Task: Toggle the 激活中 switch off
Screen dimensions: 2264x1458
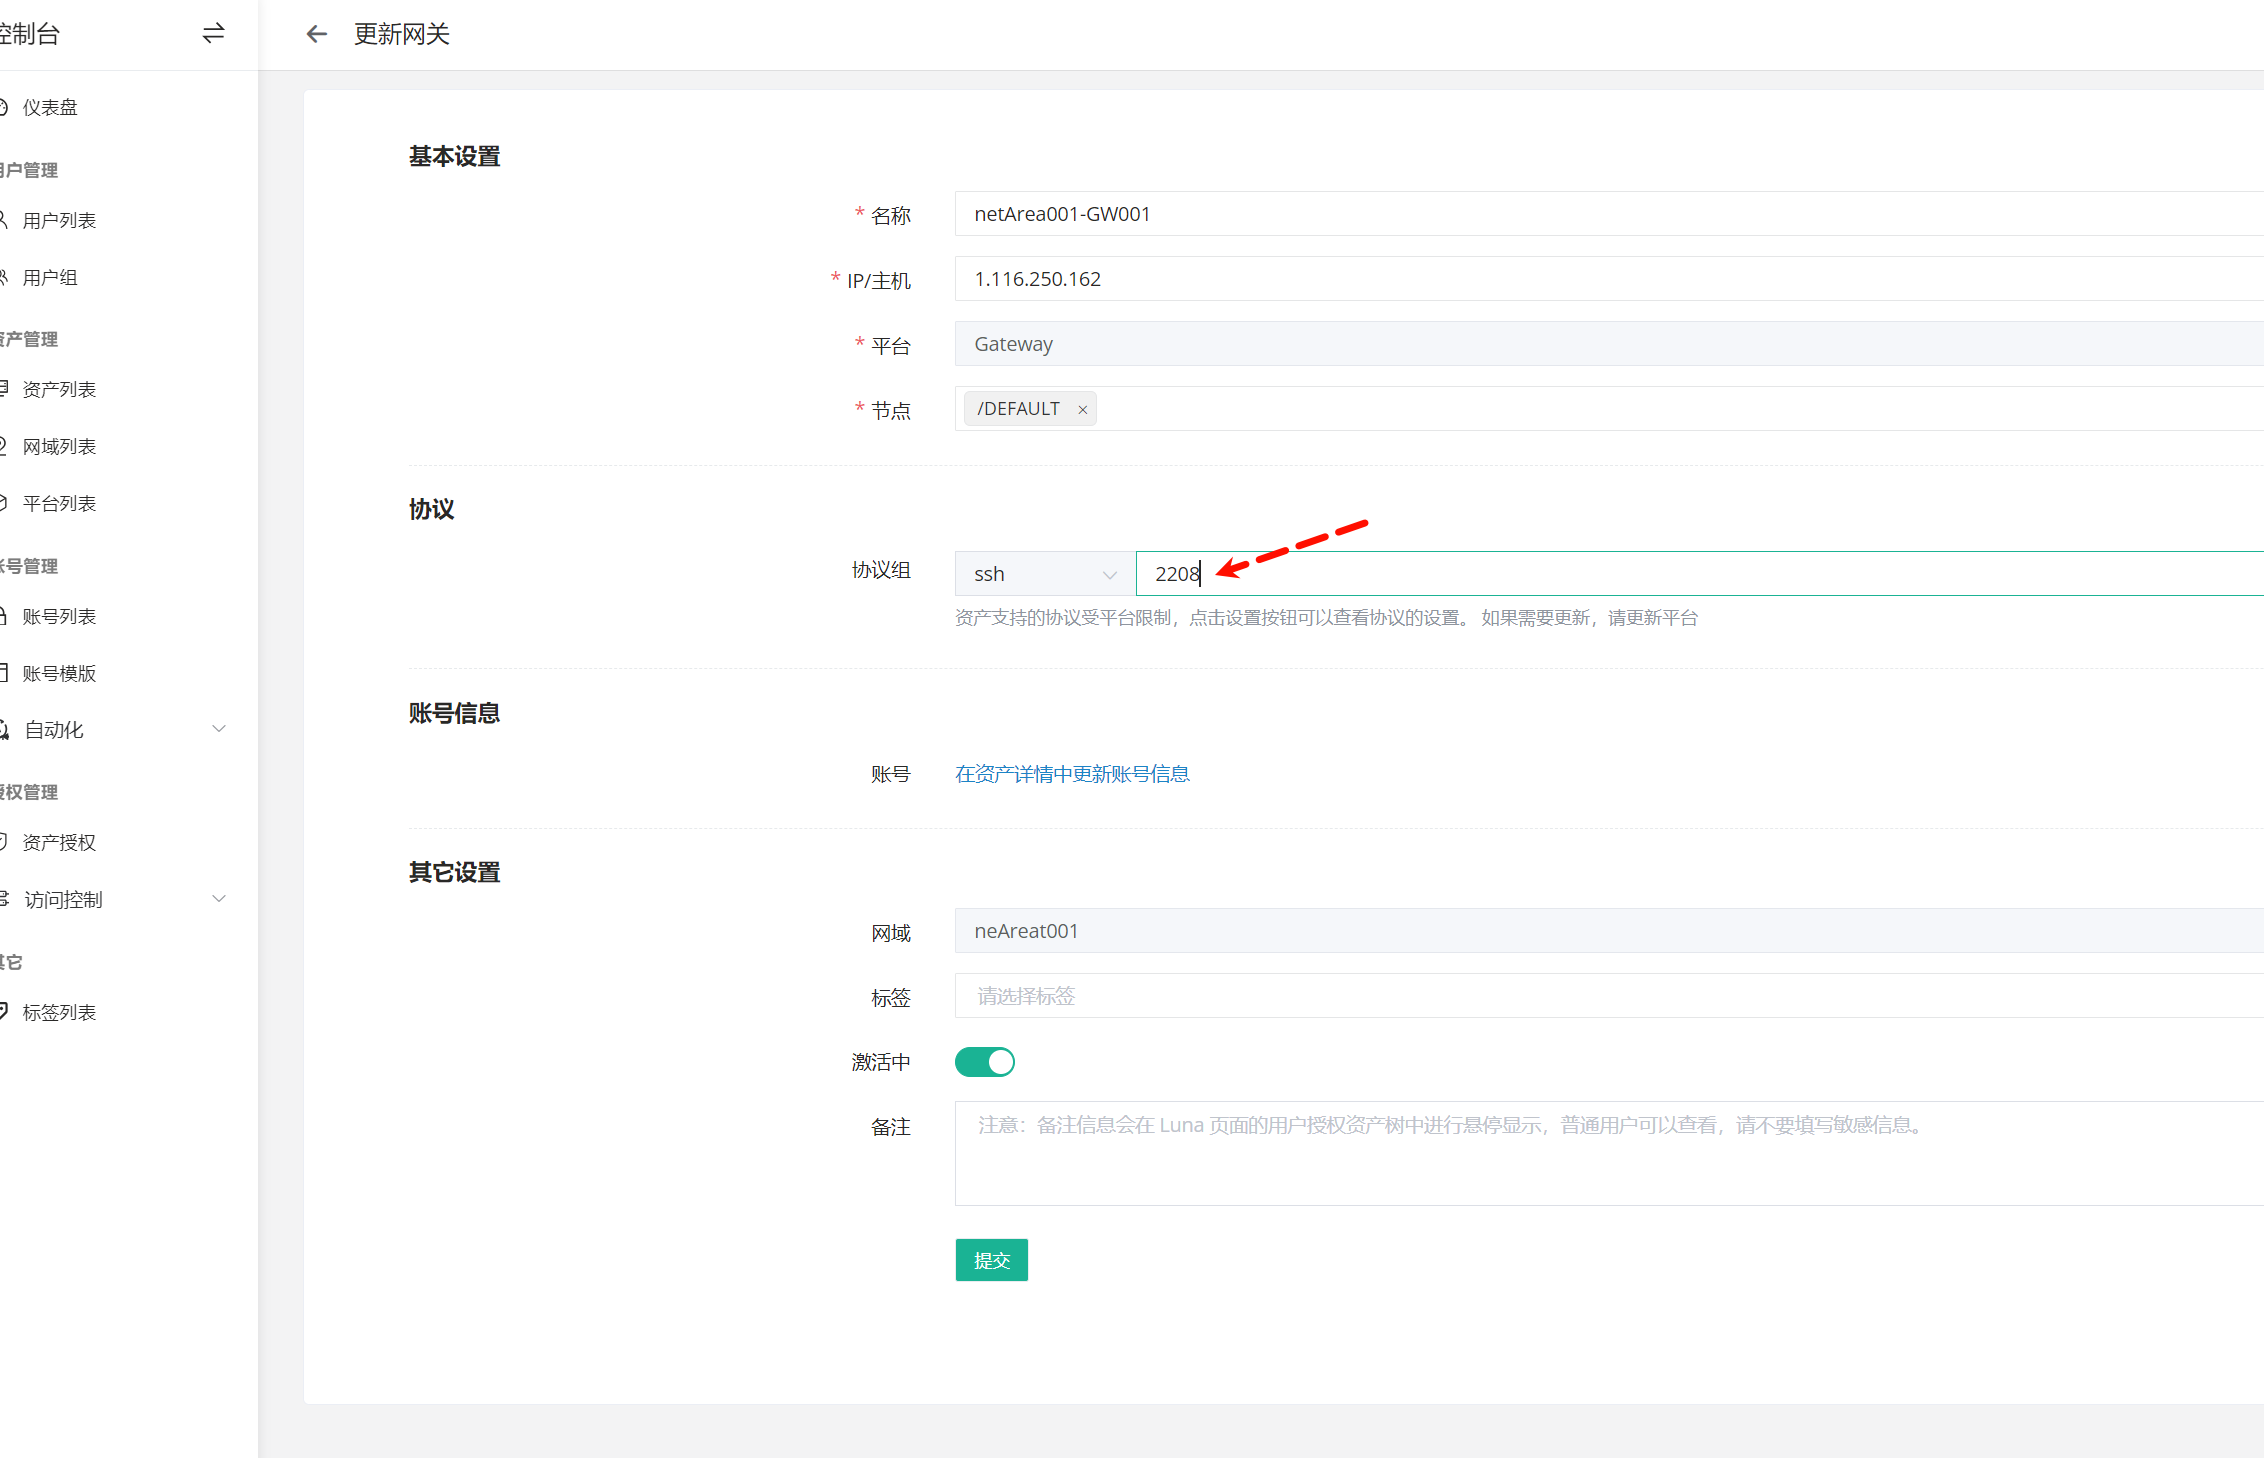Action: pyautogui.click(x=984, y=1062)
